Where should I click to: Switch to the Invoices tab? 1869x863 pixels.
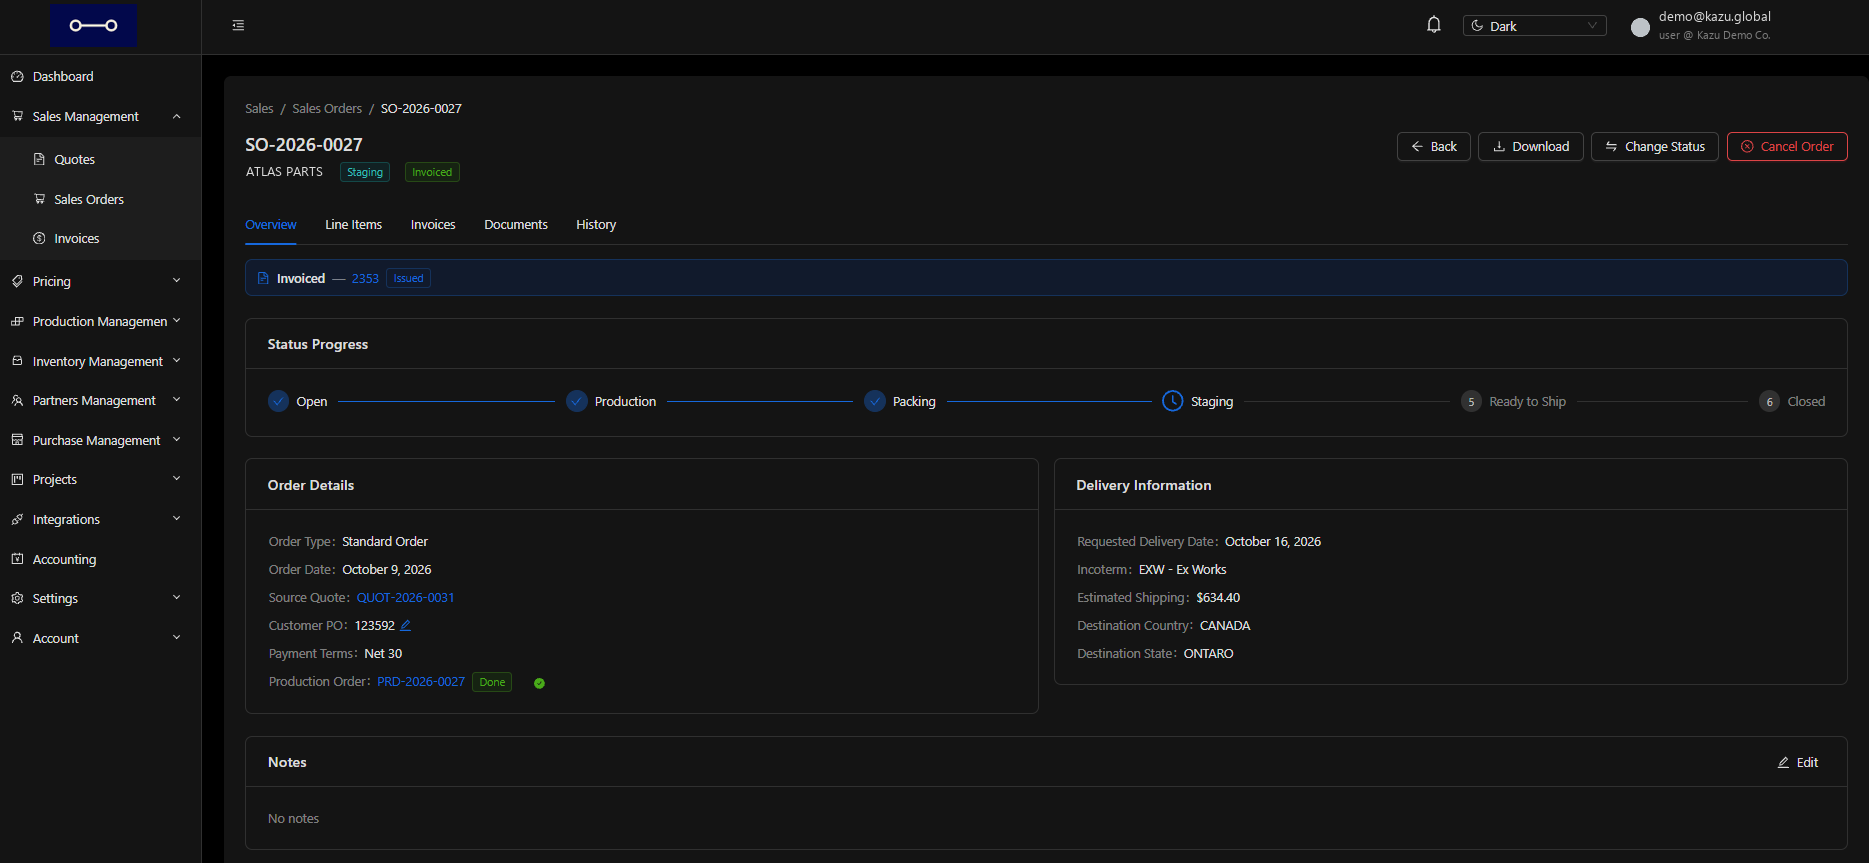[x=433, y=225]
